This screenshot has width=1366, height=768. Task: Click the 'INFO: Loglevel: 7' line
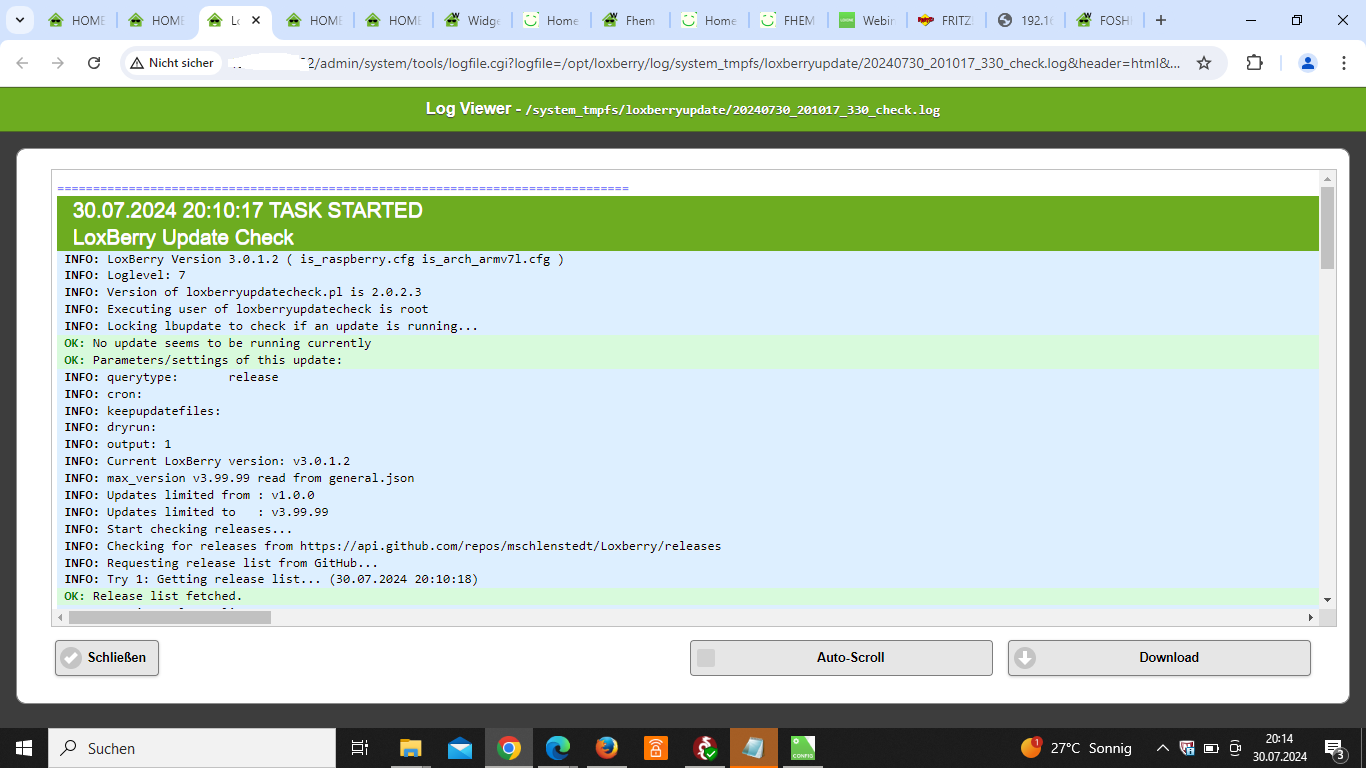(688, 275)
